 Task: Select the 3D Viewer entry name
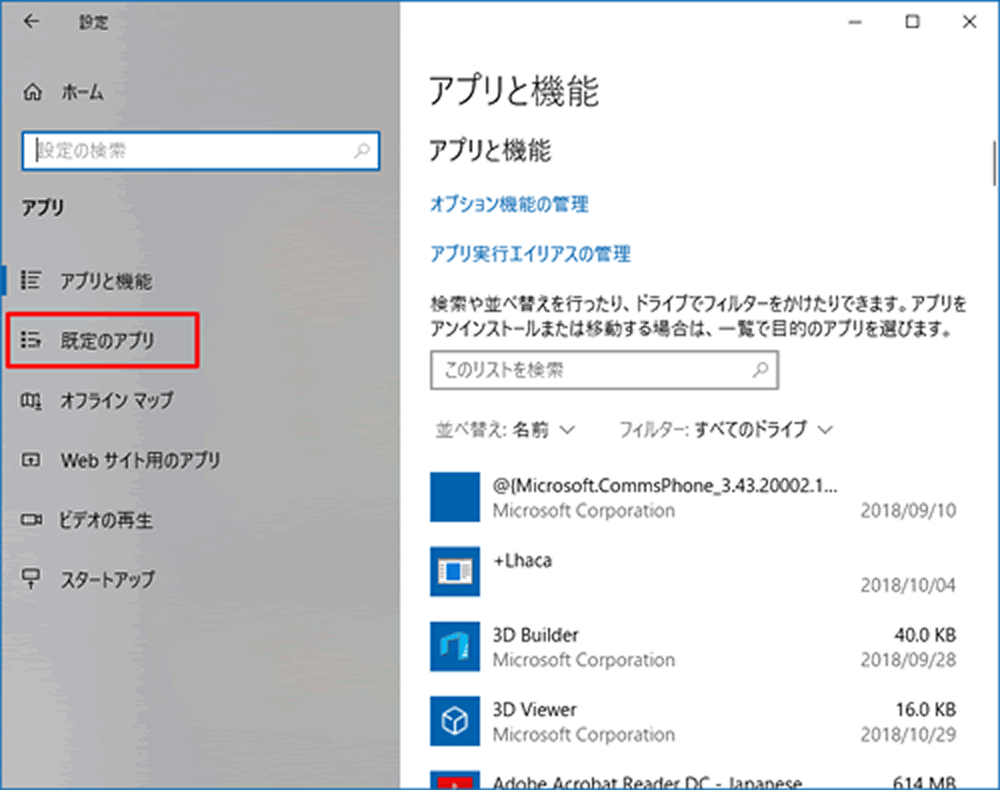534,710
